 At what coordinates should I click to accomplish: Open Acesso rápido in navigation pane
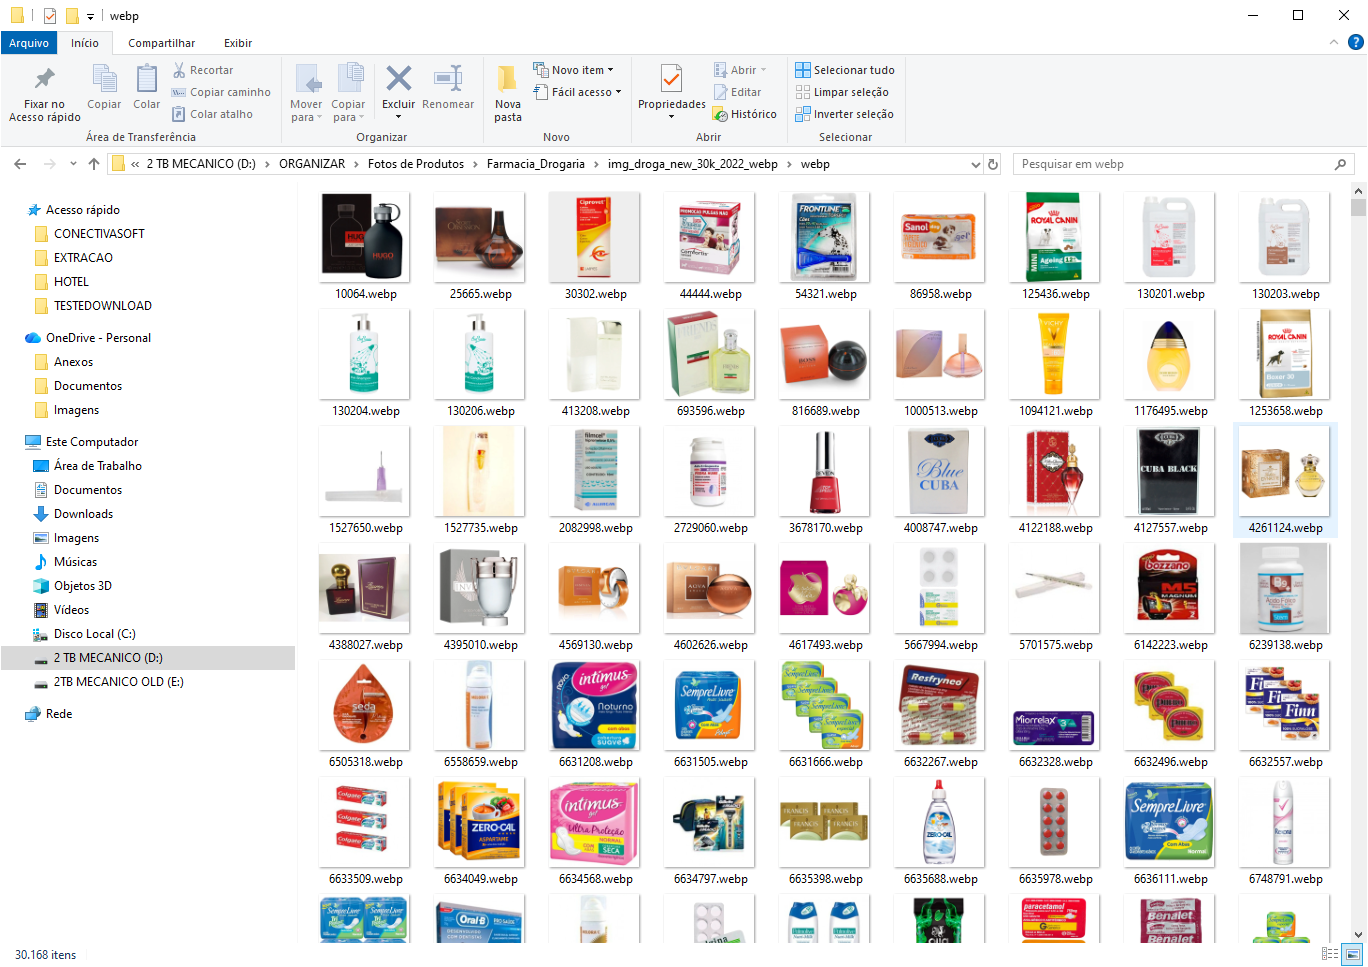[x=83, y=210]
